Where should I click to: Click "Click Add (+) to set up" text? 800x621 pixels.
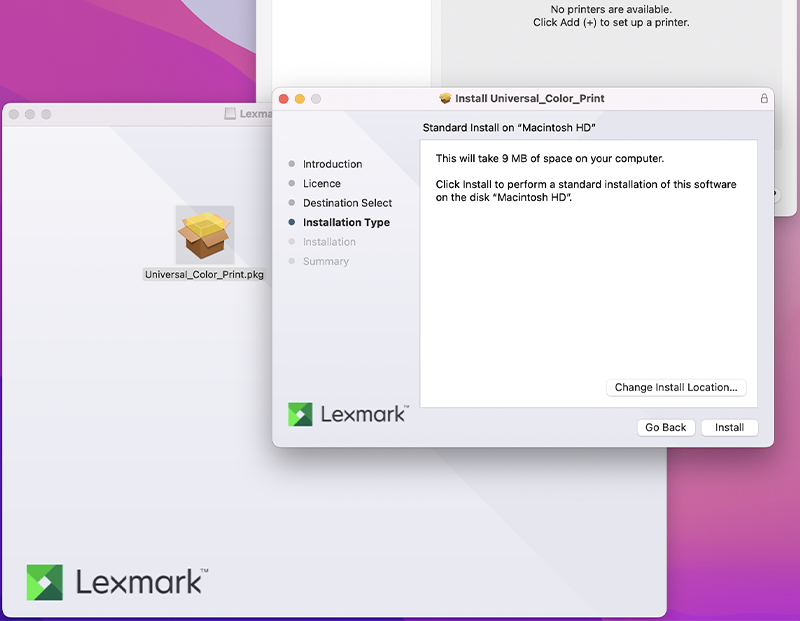click(611, 22)
